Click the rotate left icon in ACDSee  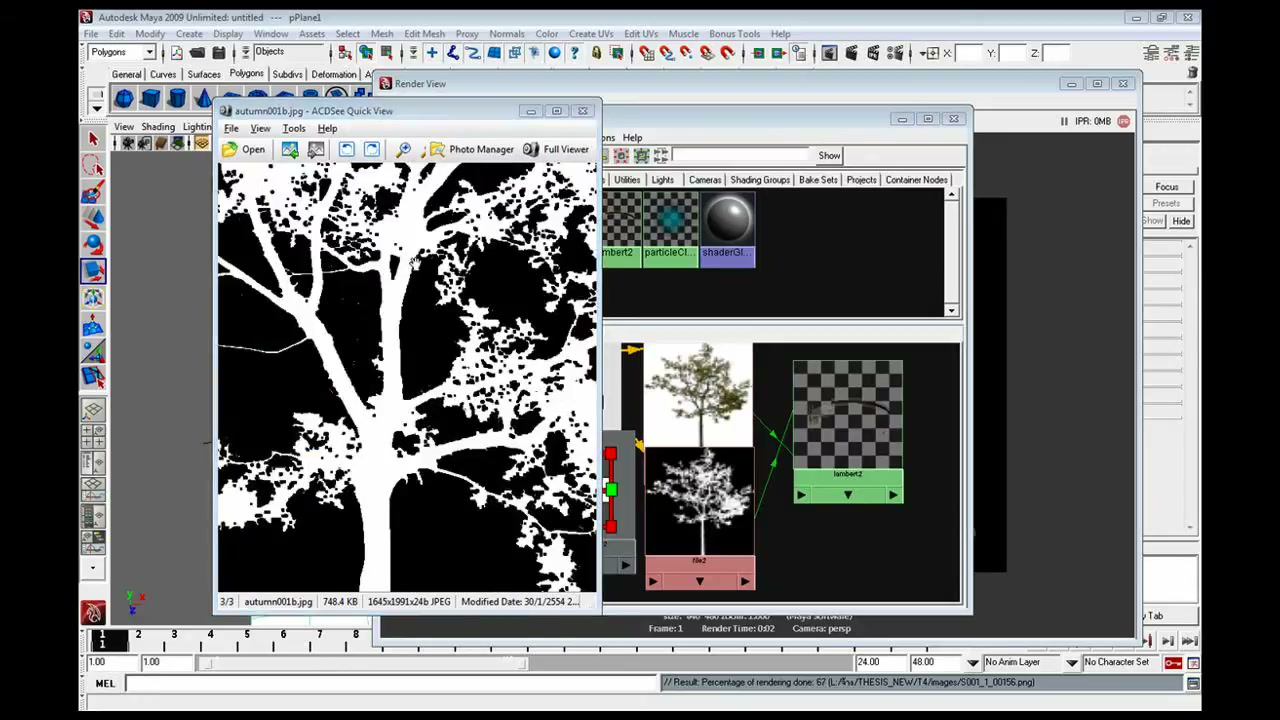pos(346,150)
